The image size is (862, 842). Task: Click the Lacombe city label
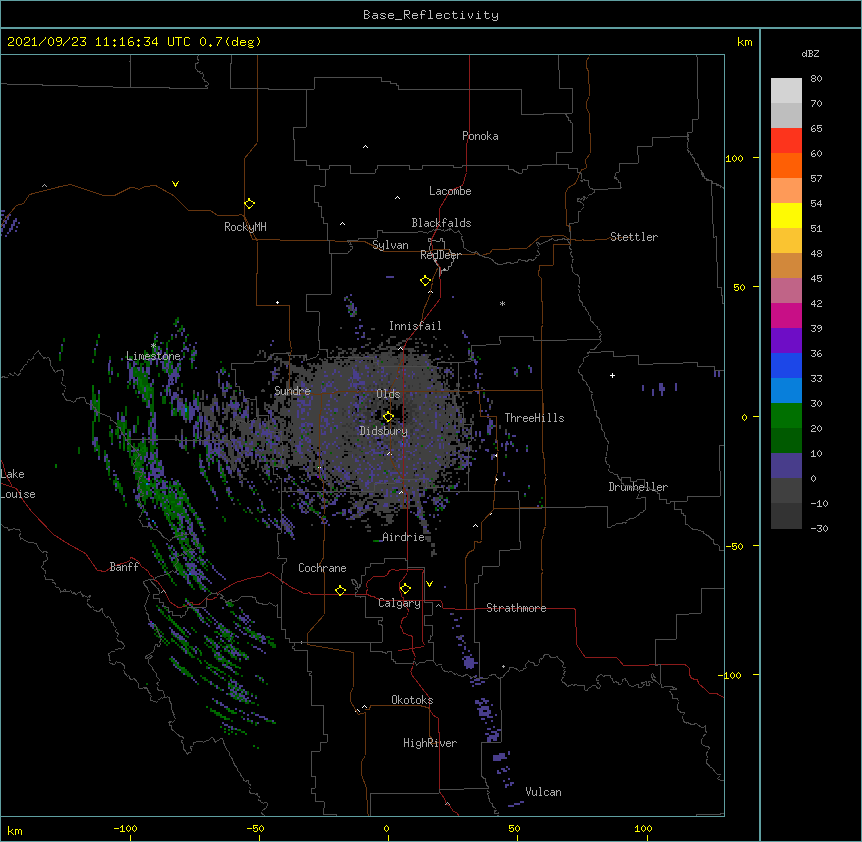point(450,191)
